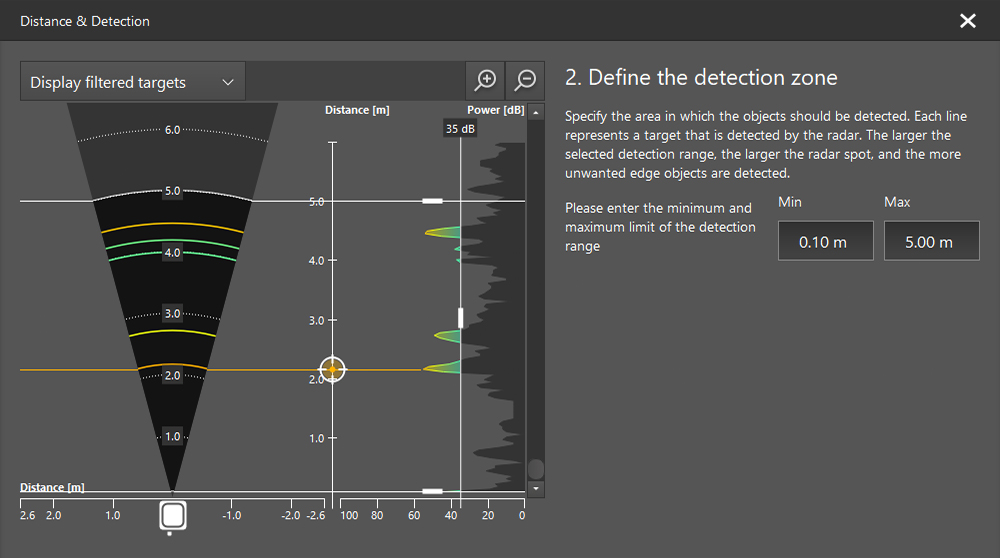The image size is (1000, 558).
Task: Select the yellow target arc below 3.0 m
Action: pyautogui.click(x=173, y=330)
